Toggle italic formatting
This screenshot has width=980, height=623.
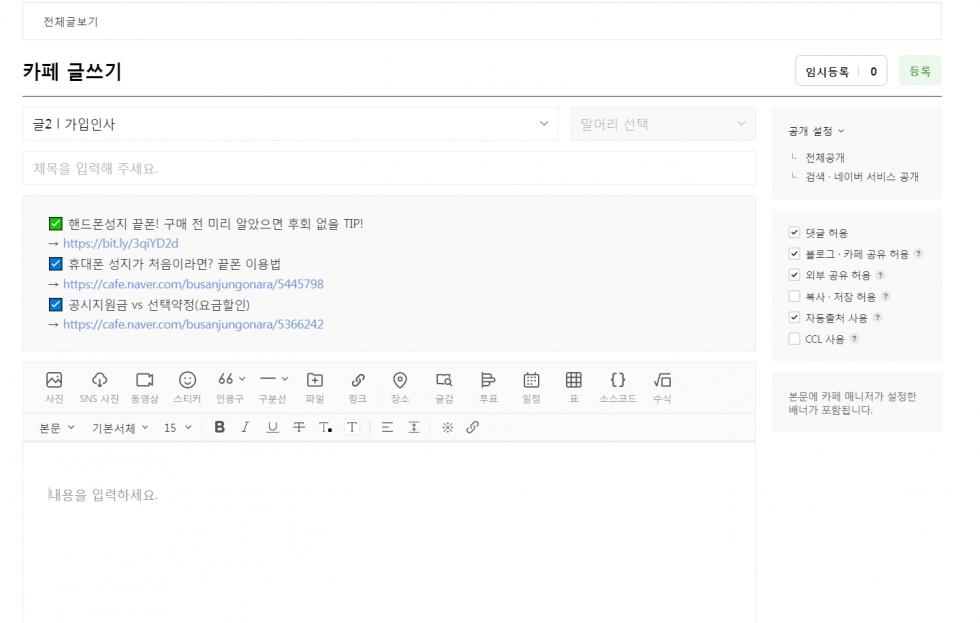245,427
